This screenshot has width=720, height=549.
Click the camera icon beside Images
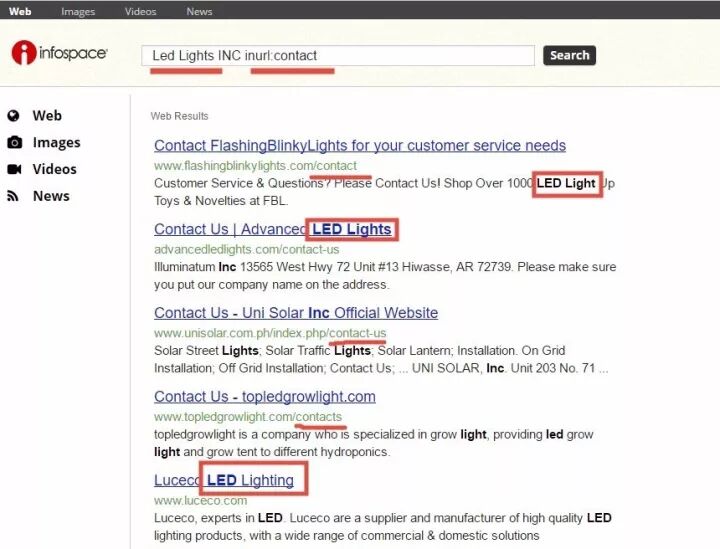14,142
